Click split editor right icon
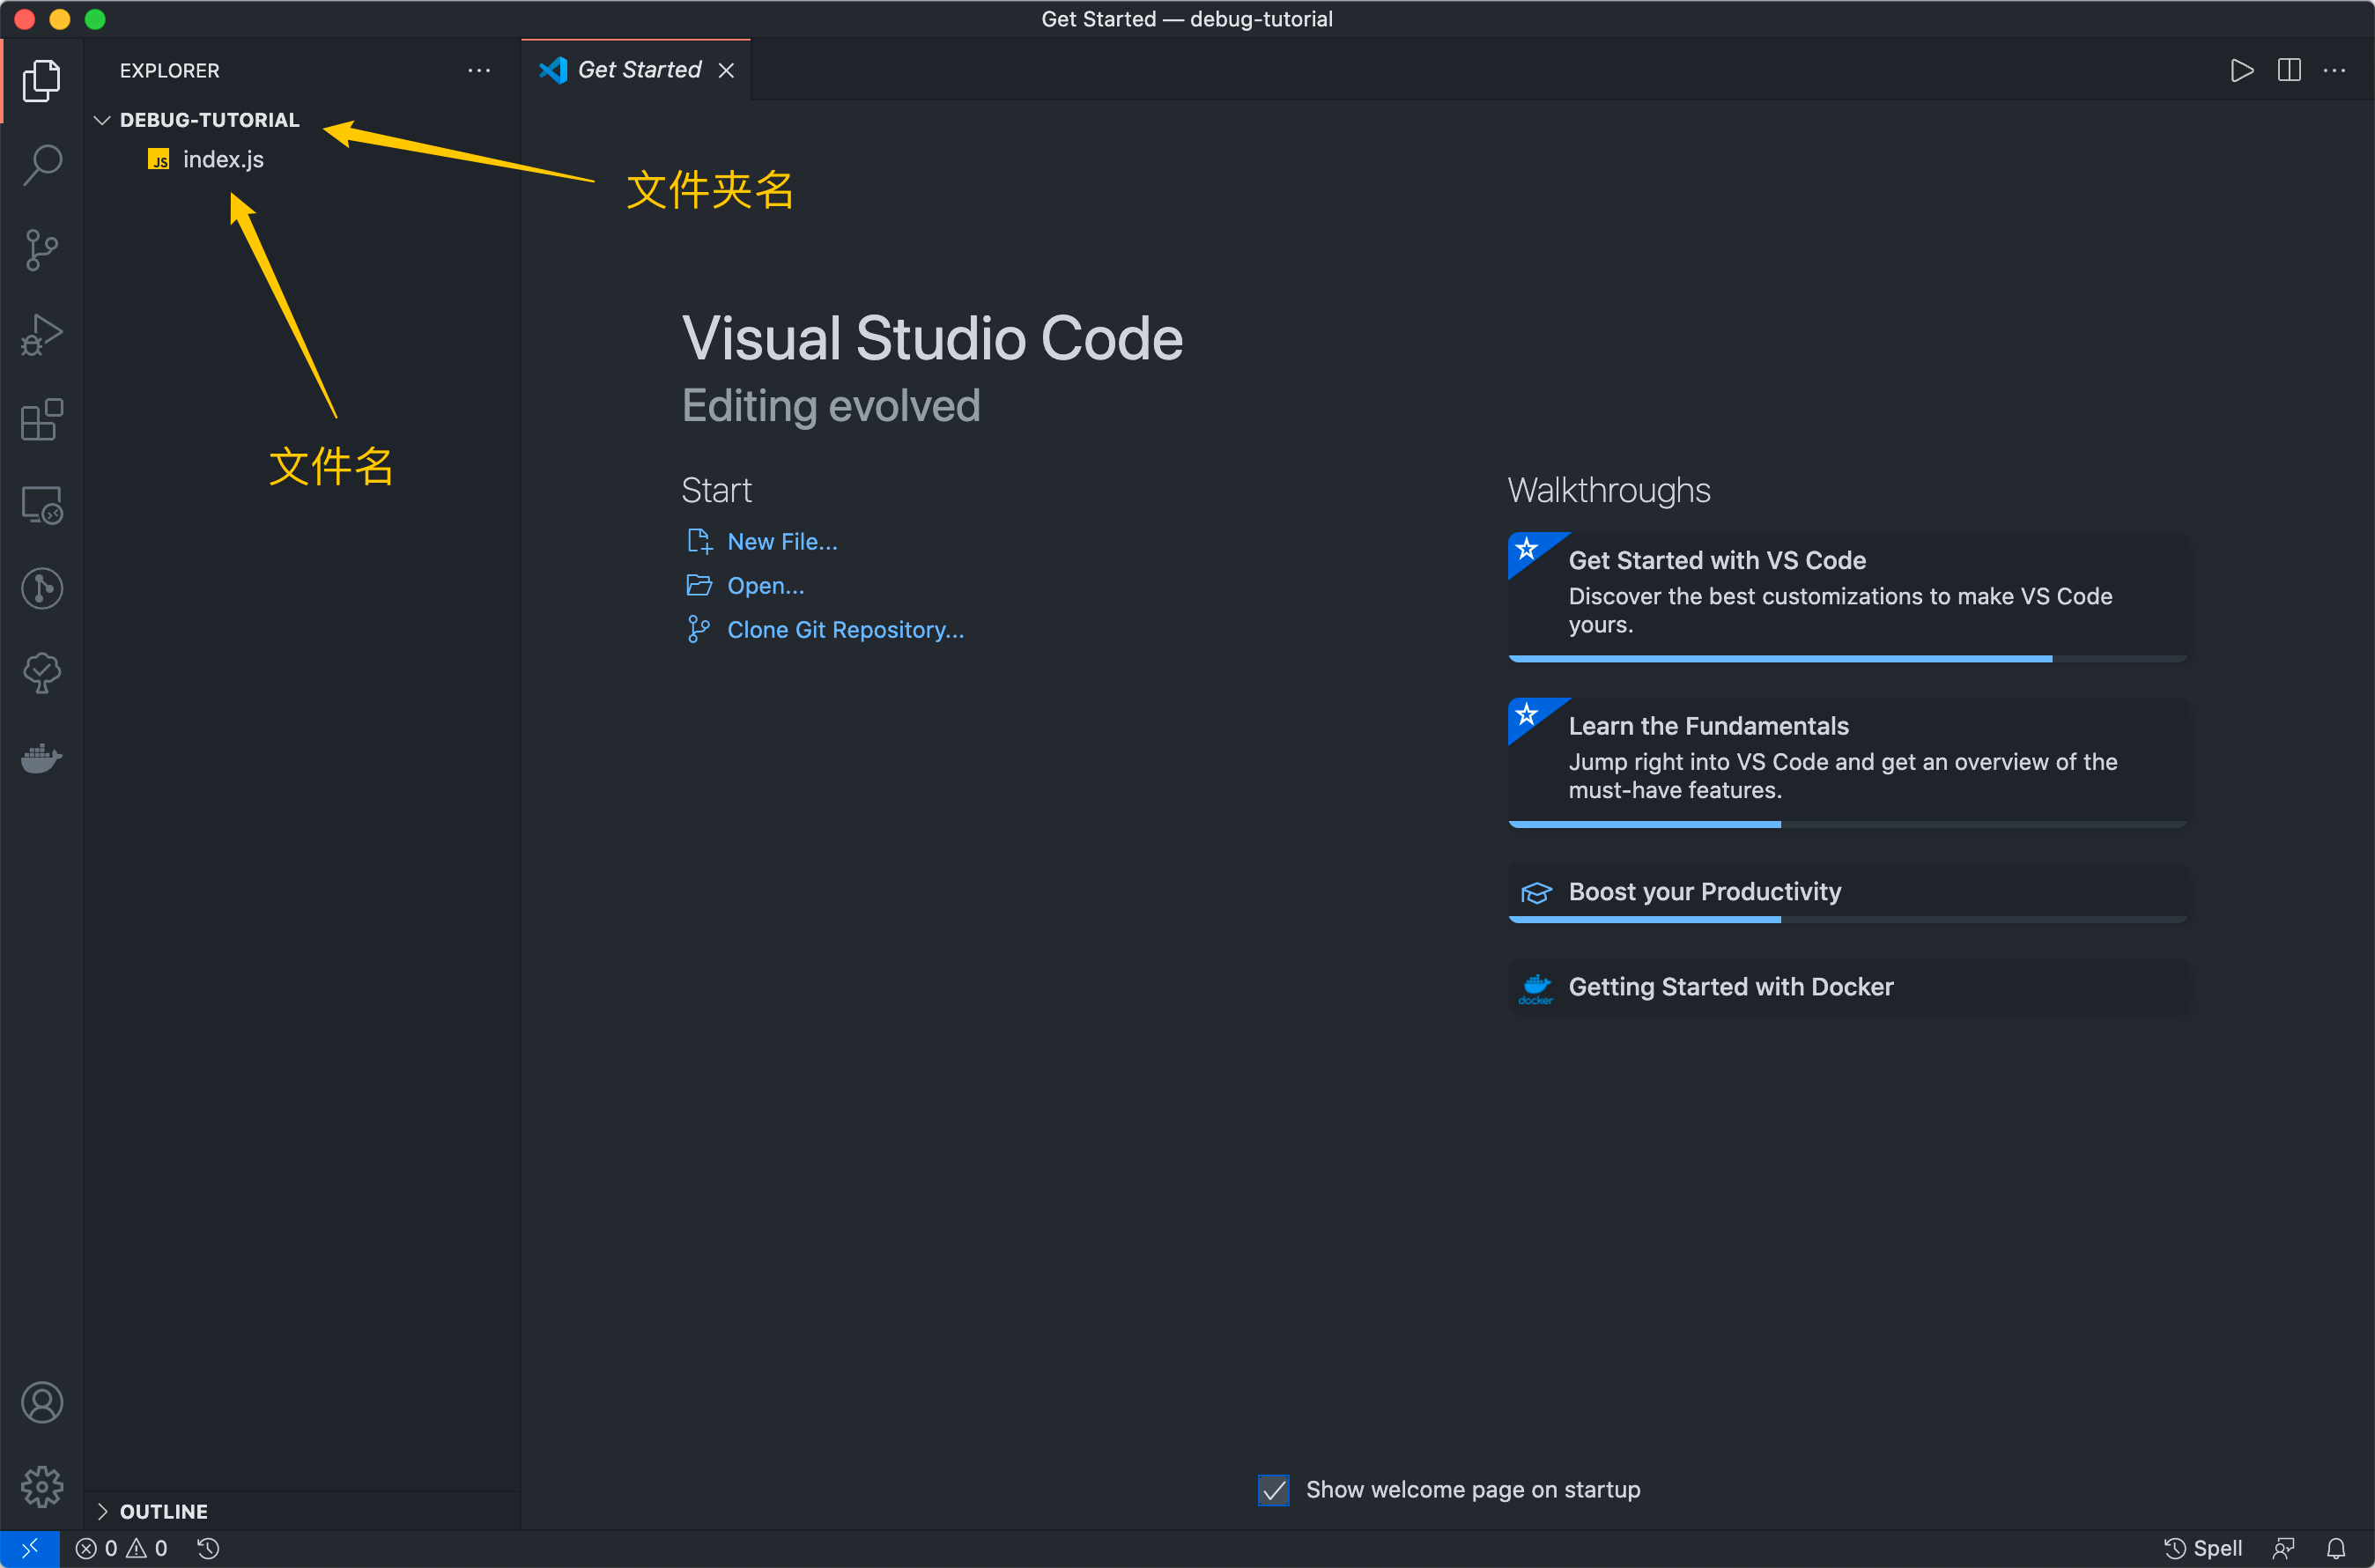 [2288, 70]
